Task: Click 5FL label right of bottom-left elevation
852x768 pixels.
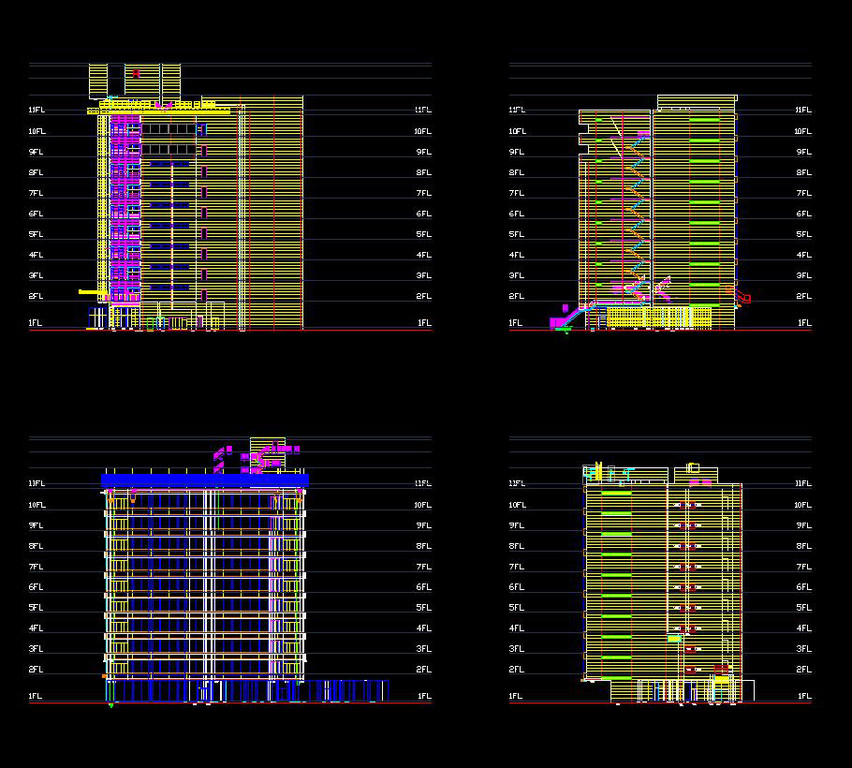Action: (x=424, y=608)
